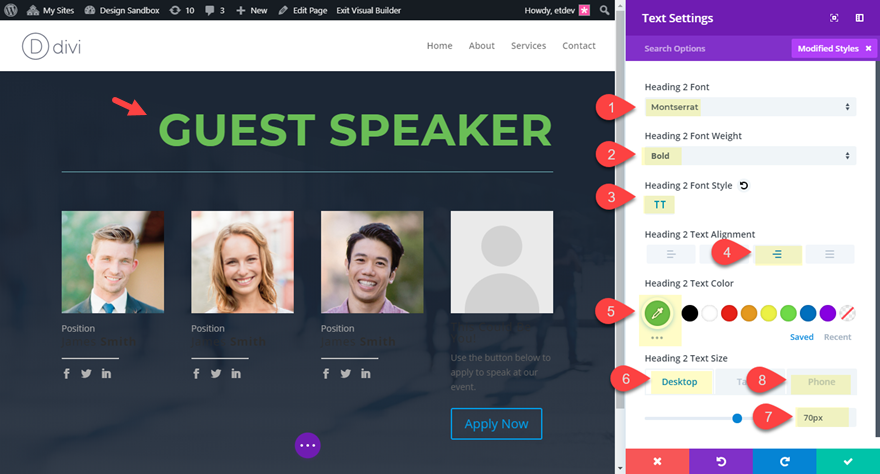Save changes with green checkmark
The width and height of the screenshot is (880, 474).
(x=848, y=461)
